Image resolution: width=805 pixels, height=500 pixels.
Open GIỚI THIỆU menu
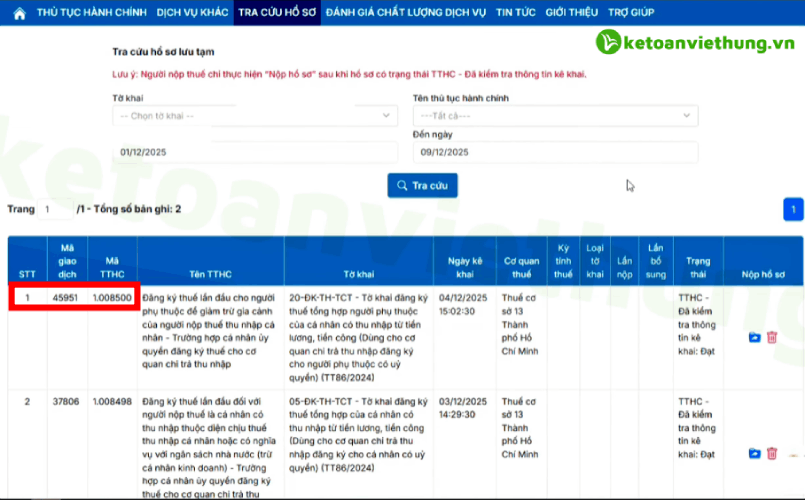click(571, 12)
